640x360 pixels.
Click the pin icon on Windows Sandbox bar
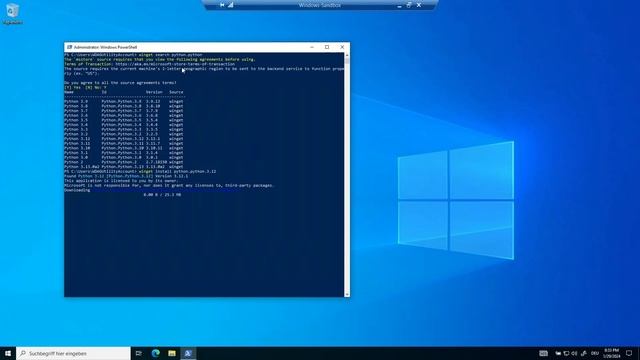(222, 5)
